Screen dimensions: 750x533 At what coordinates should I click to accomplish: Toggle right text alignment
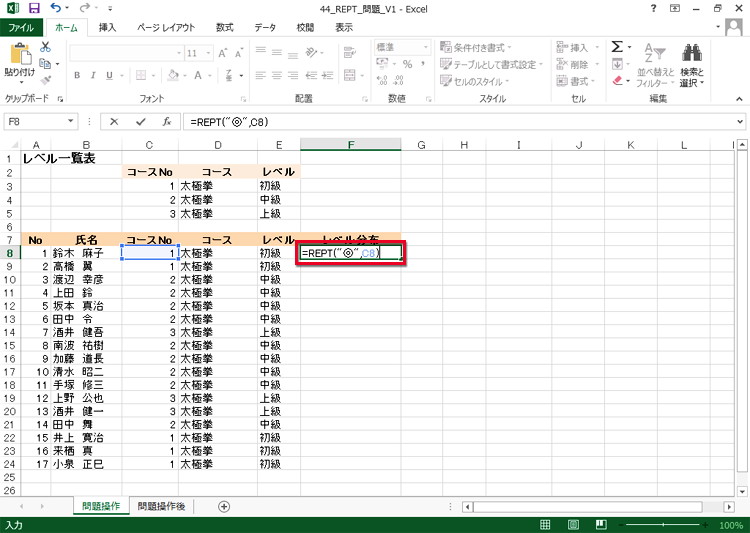click(x=293, y=75)
